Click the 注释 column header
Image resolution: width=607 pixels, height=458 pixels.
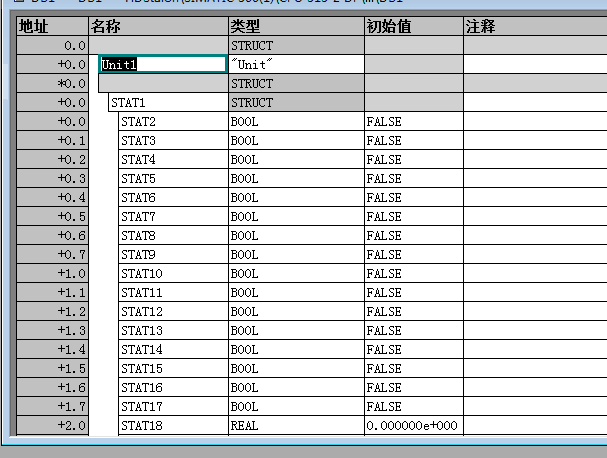(535, 26)
